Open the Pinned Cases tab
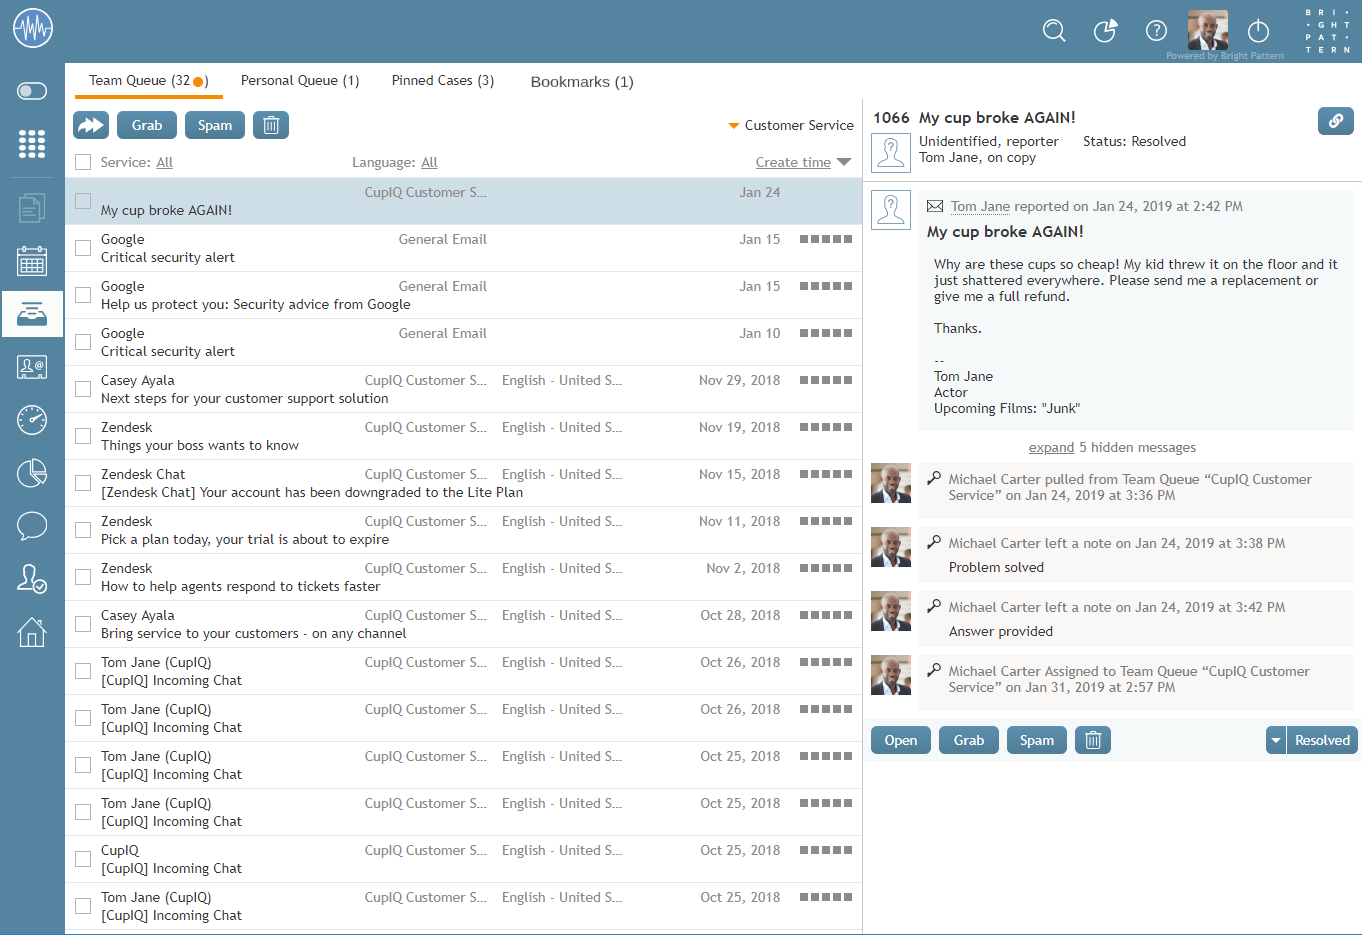This screenshot has width=1362, height=935. pos(442,80)
